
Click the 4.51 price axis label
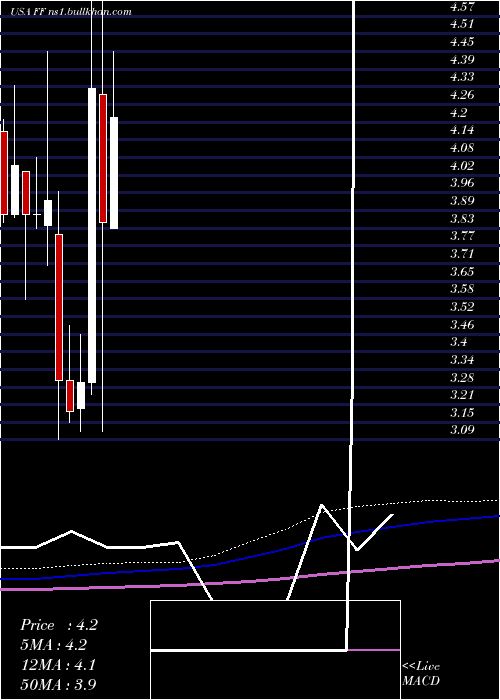462,24
